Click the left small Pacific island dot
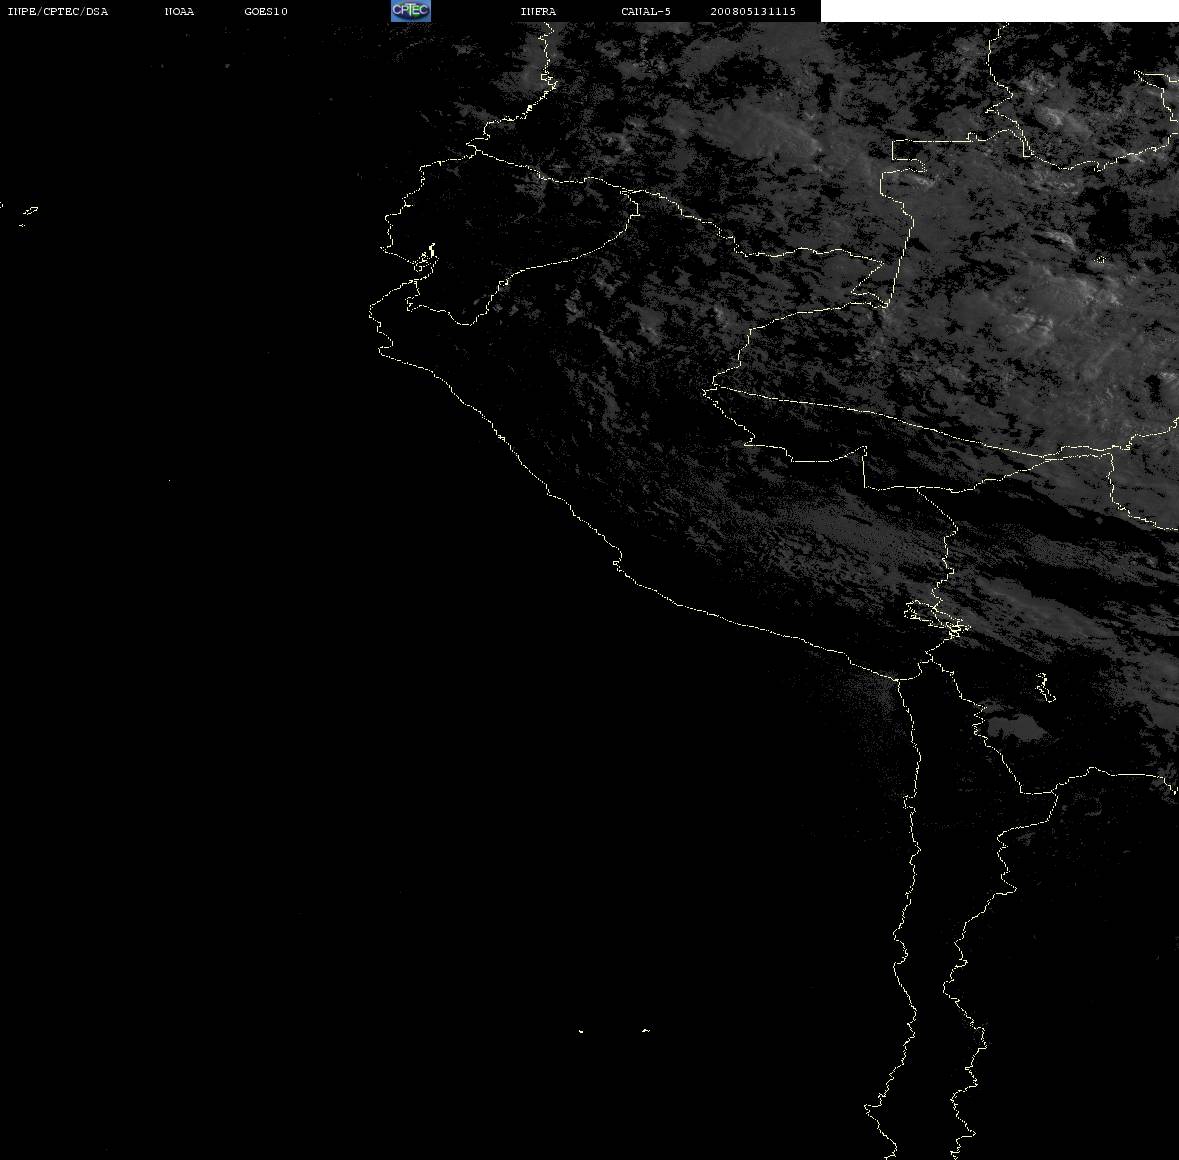Image resolution: width=1179 pixels, height=1160 pixels. (x=581, y=1031)
